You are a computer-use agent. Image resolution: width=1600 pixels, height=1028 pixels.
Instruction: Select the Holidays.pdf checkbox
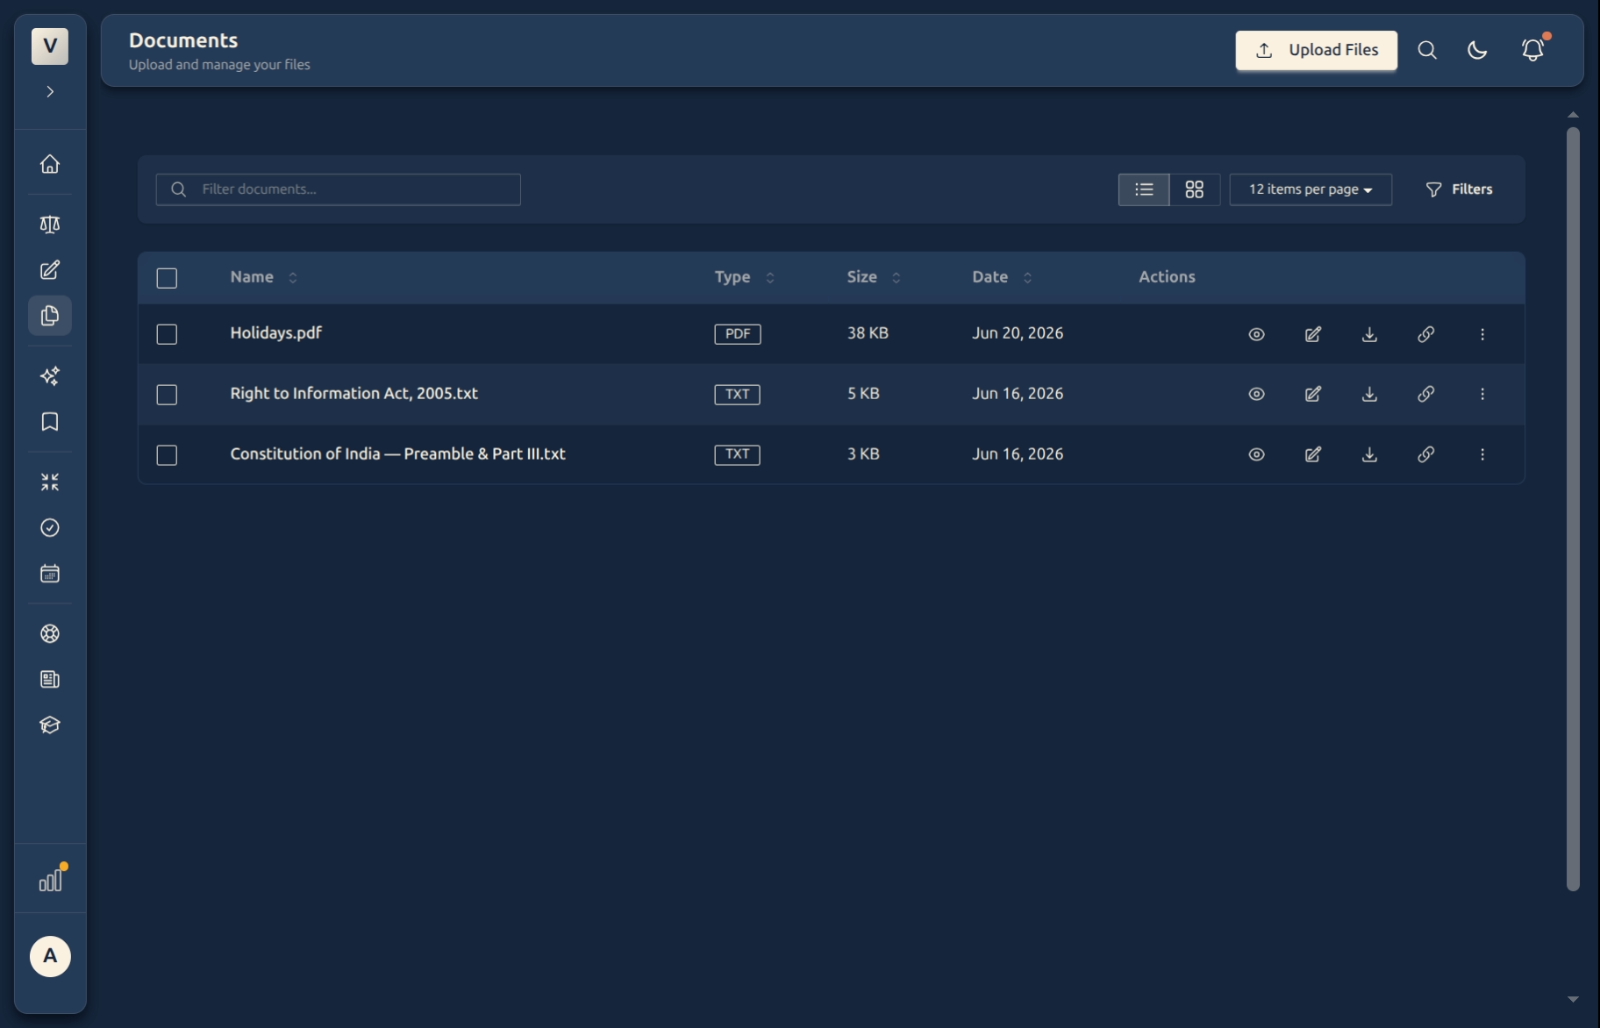click(x=167, y=334)
